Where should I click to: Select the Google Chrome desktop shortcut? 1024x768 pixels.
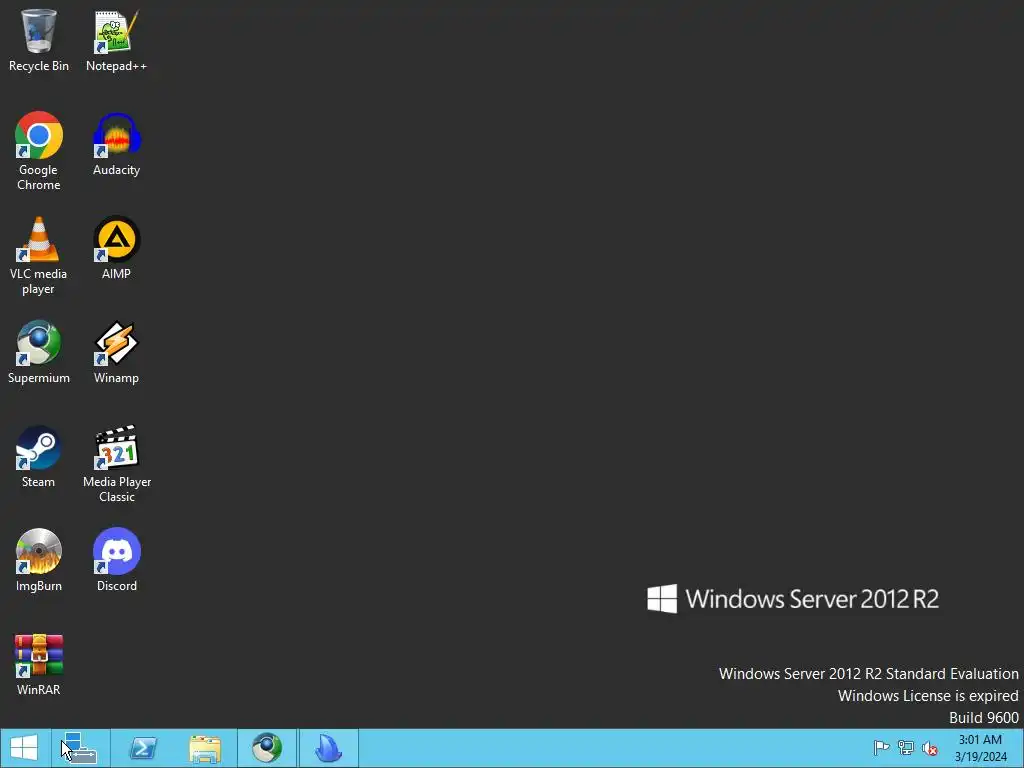pos(39,152)
